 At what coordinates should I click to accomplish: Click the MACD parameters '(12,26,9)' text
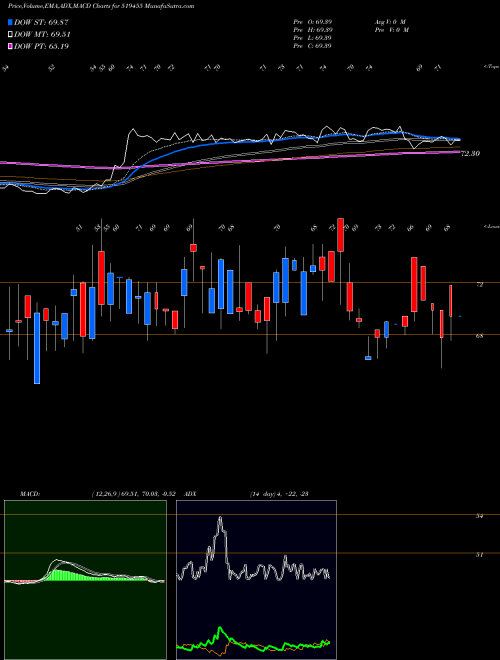click(104, 494)
